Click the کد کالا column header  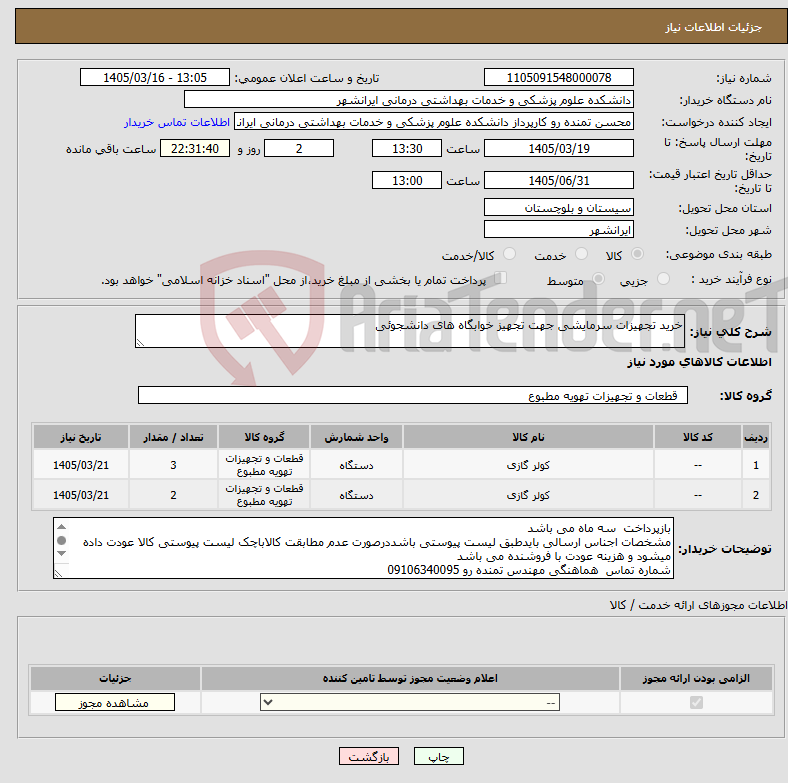698,437
